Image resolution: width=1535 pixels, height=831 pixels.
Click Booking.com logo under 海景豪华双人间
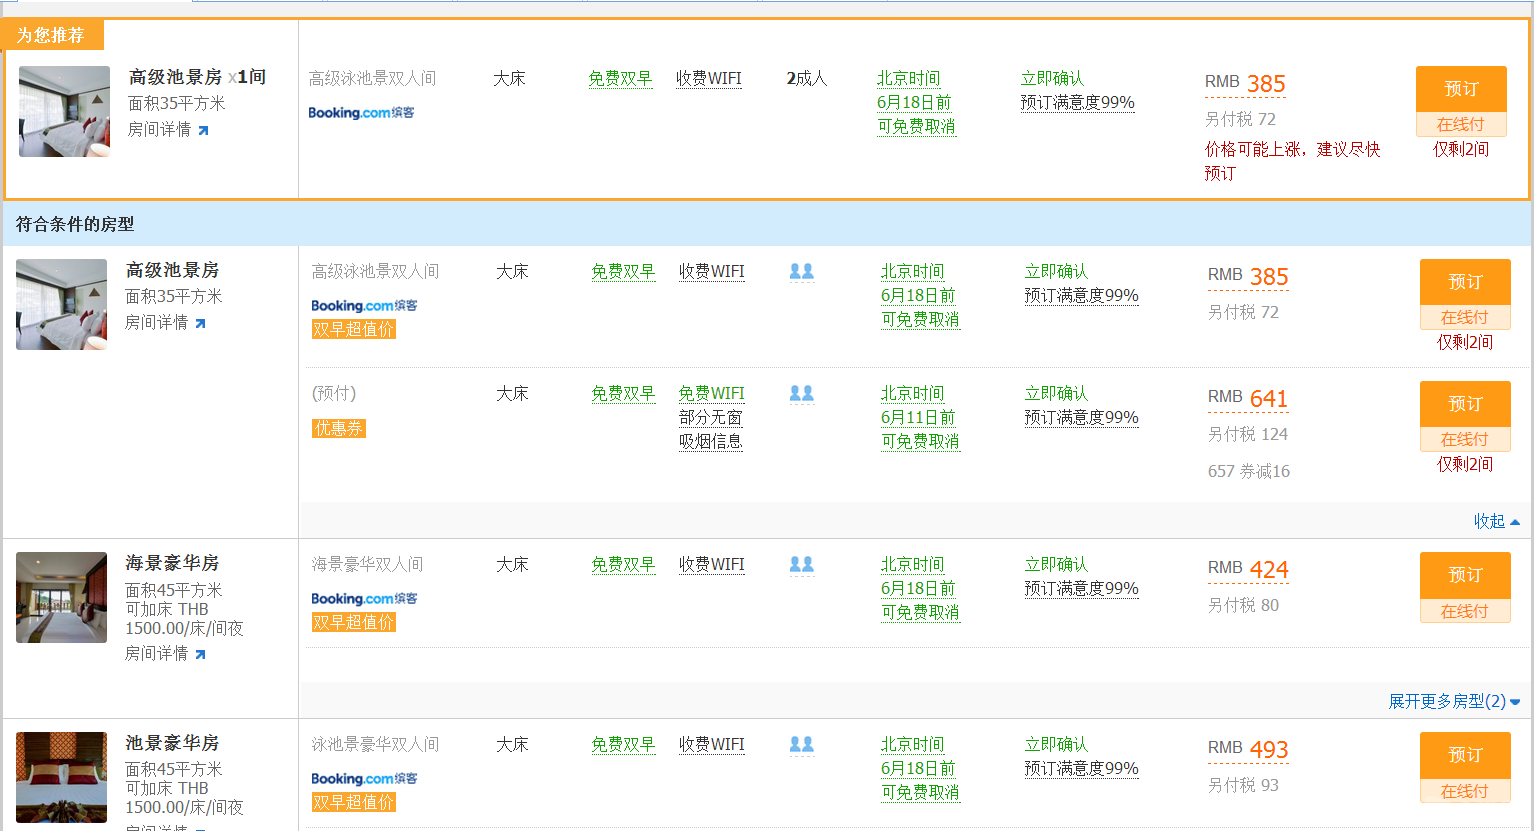[364, 598]
